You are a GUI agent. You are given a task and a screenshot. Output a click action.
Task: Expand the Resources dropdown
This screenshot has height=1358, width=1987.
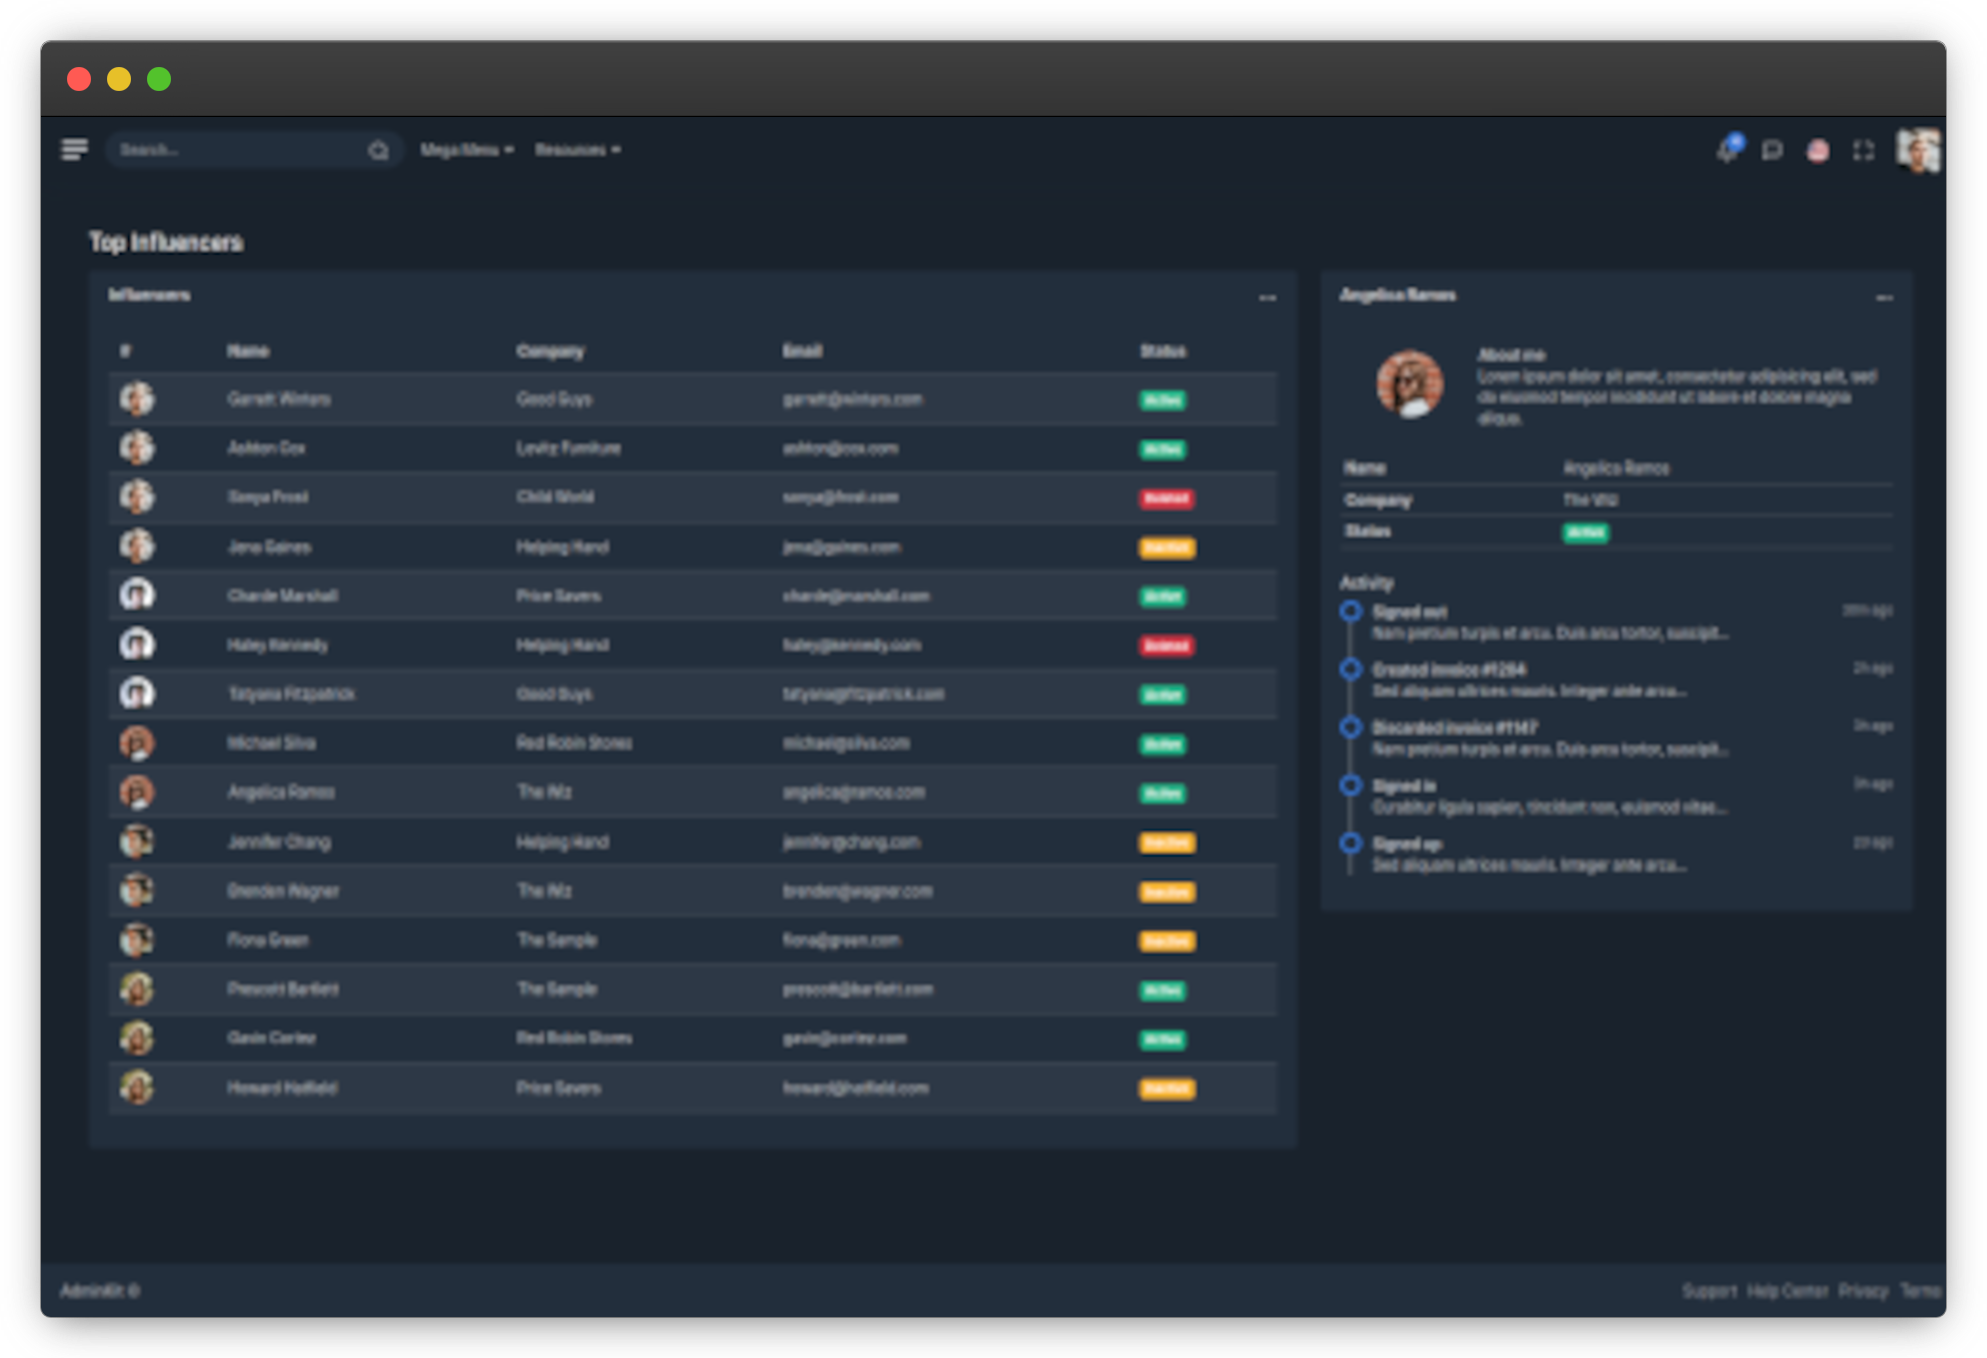pos(577,150)
